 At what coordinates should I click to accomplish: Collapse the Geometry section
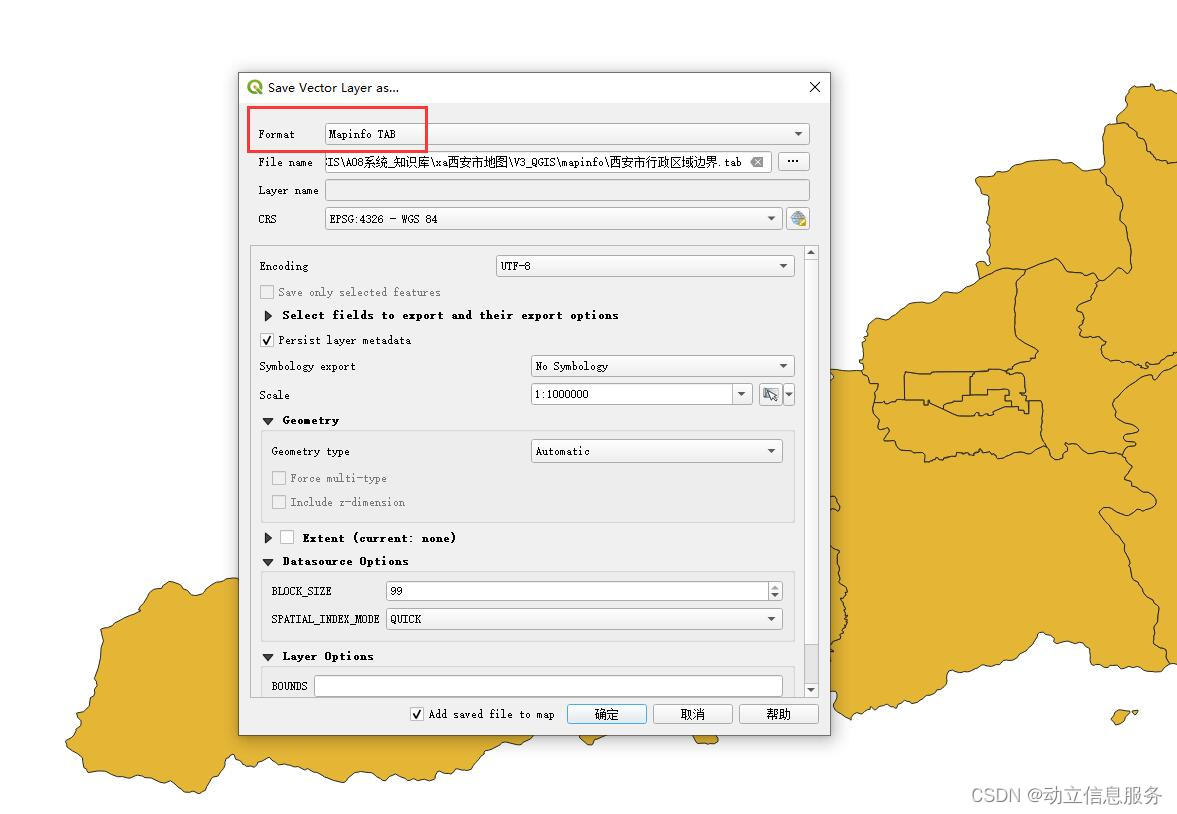point(268,421)
